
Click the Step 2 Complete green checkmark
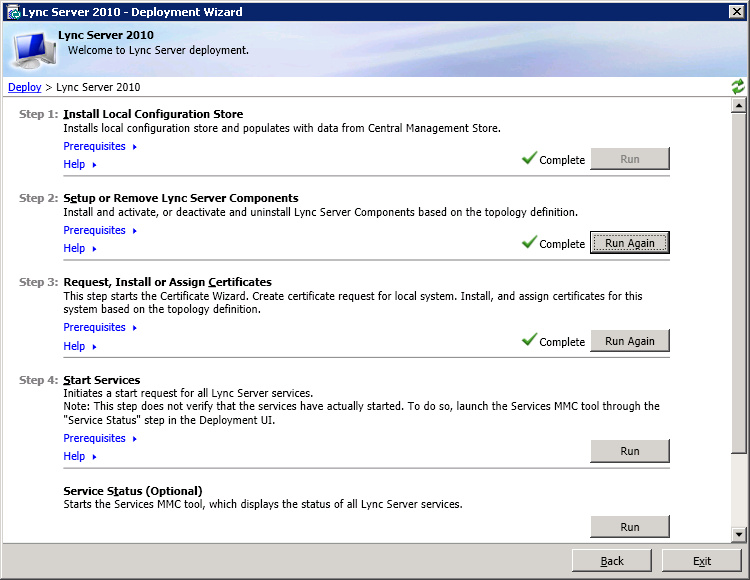tap(529, 241)
